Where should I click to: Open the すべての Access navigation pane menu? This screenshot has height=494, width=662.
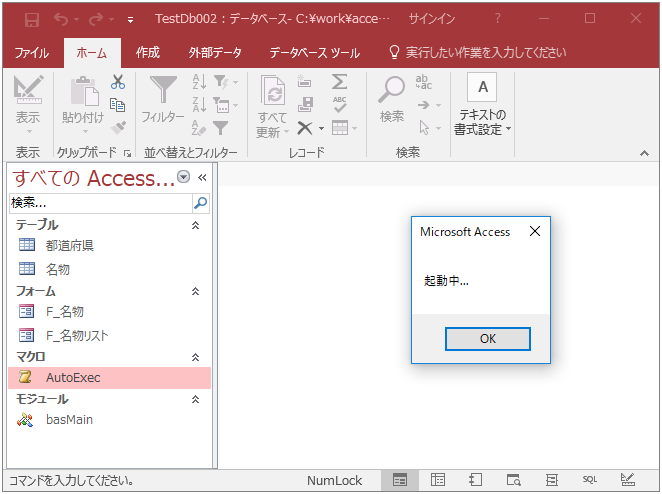point(183,176)
